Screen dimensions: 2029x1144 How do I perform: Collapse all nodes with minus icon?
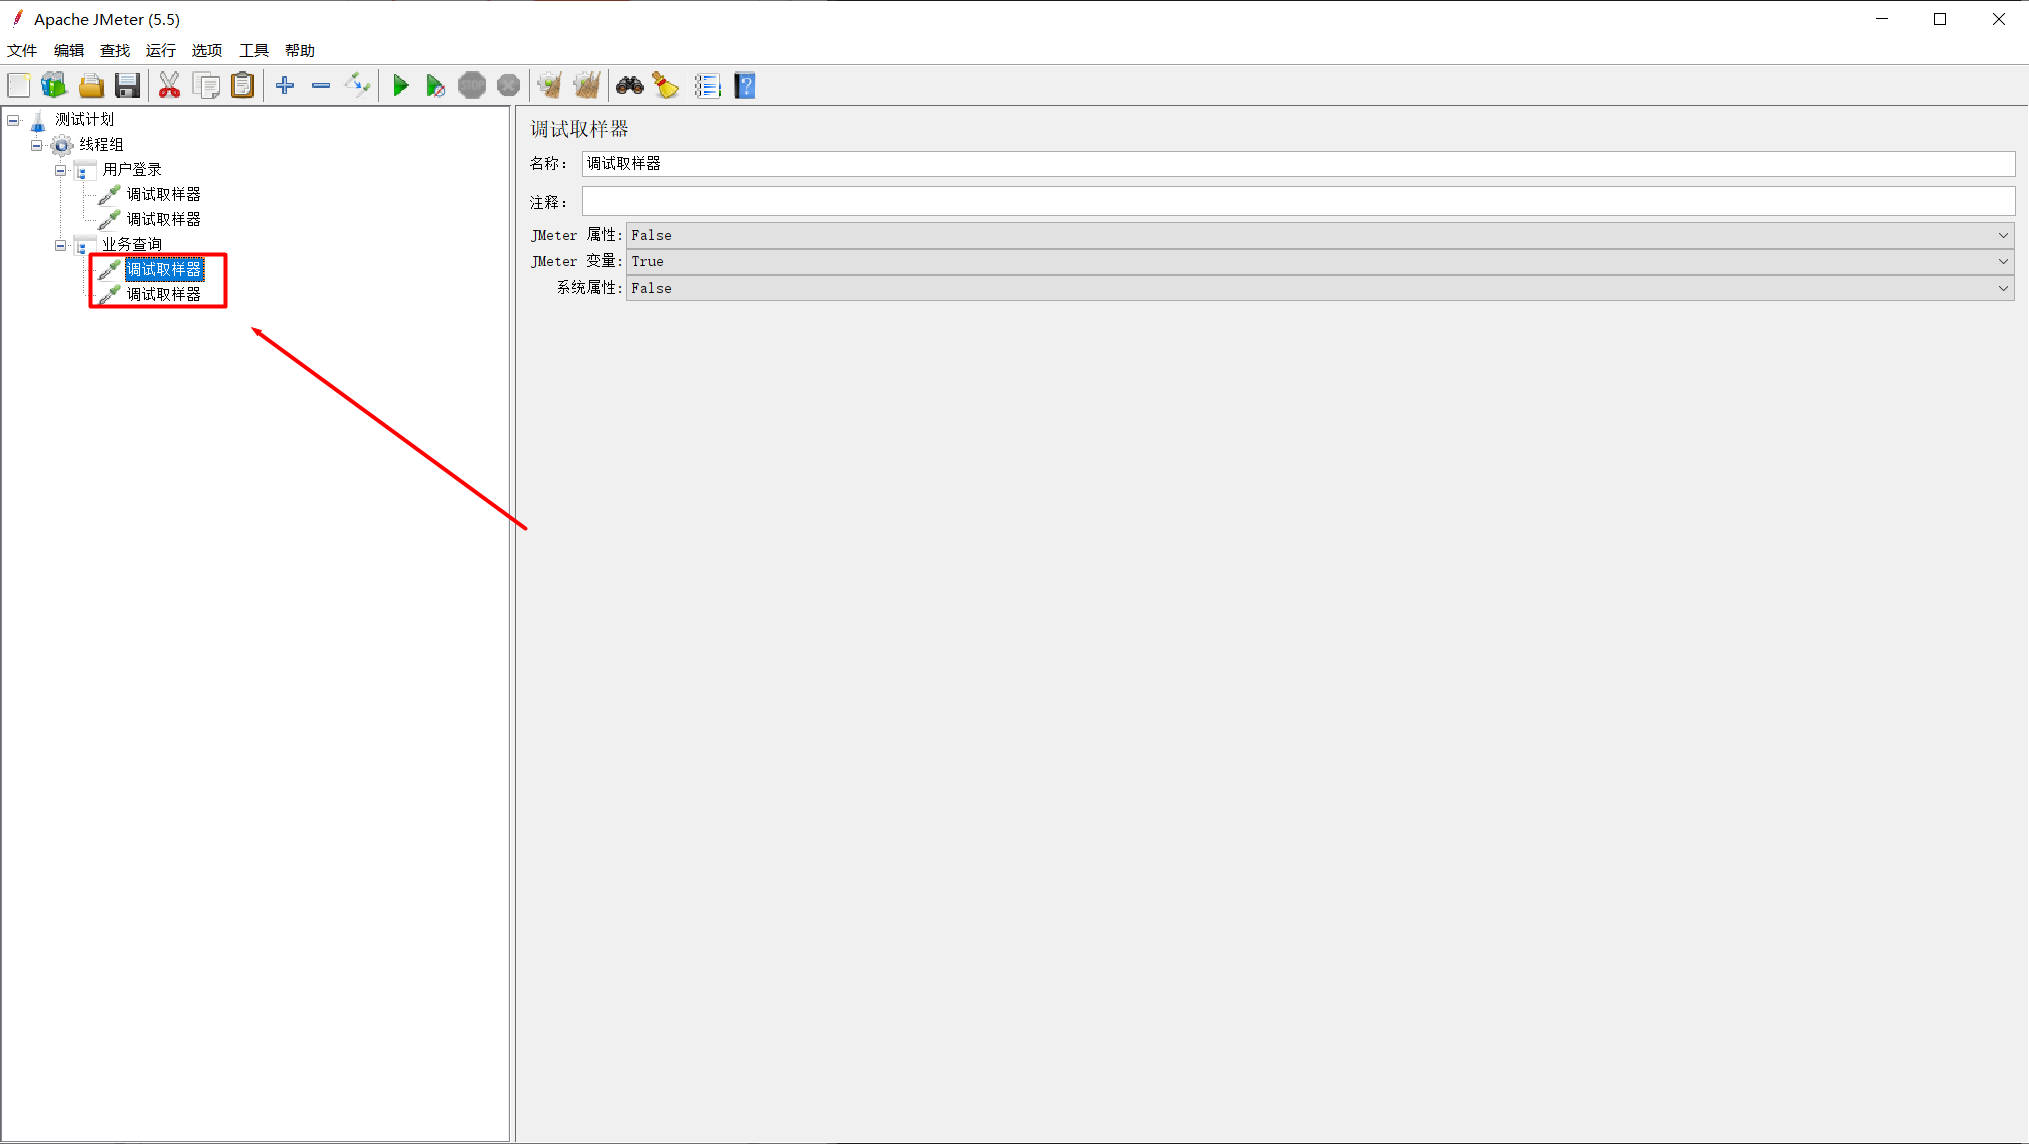point(321,86)
